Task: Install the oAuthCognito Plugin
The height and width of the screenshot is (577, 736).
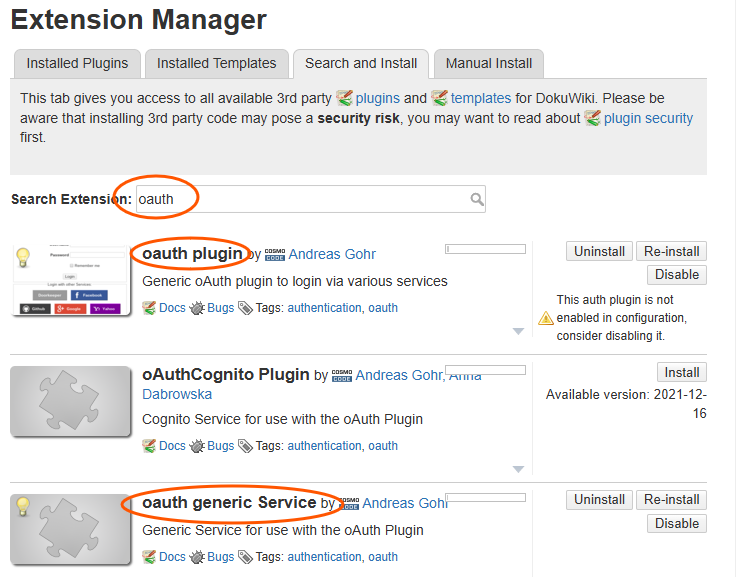Action: click(681, 373)
